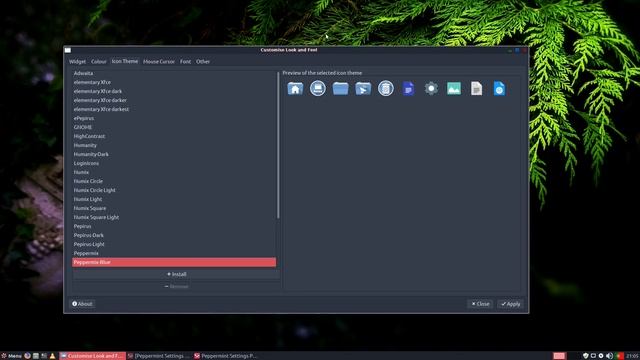
Task: Choose the Papirus-Light icon theme
Action: pyautogui.click(x=174, y=244)
